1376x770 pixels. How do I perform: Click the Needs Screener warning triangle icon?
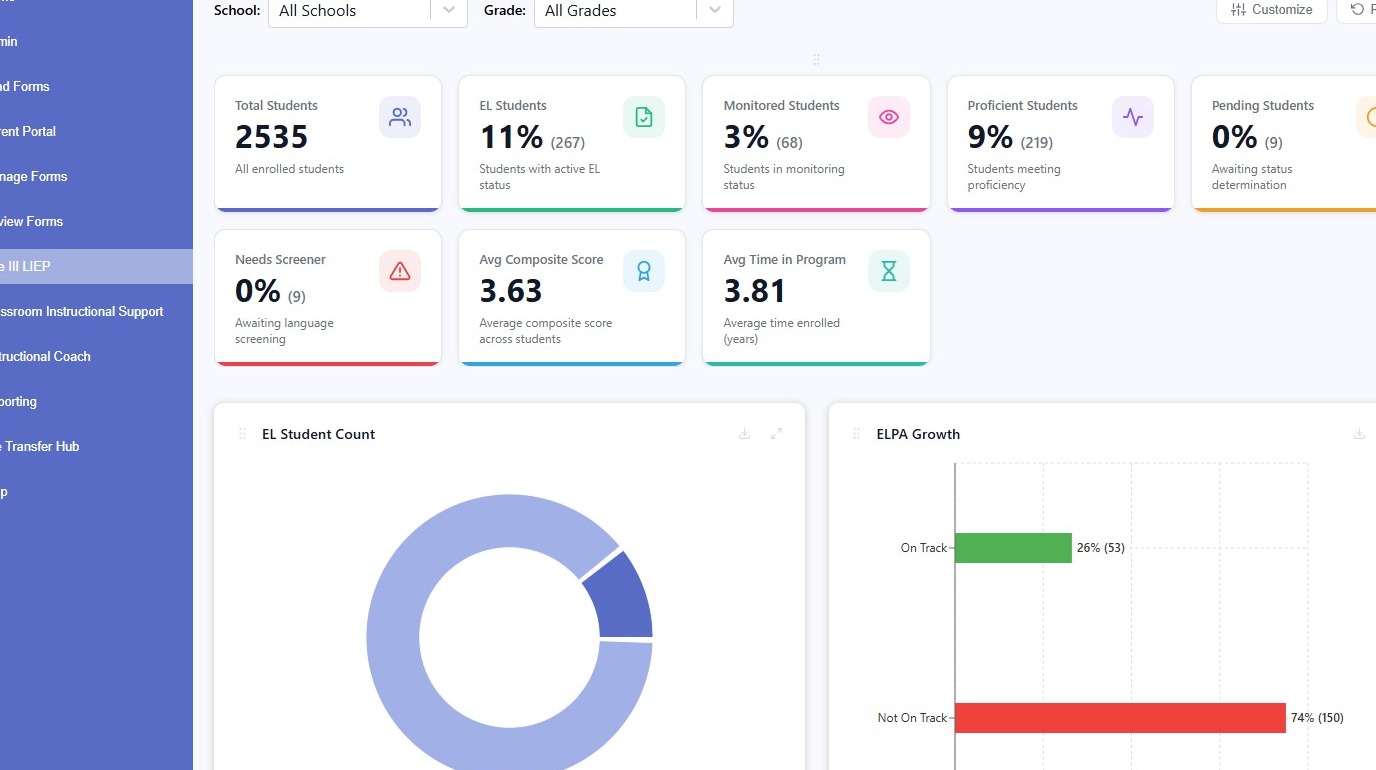tap(400, 271)
